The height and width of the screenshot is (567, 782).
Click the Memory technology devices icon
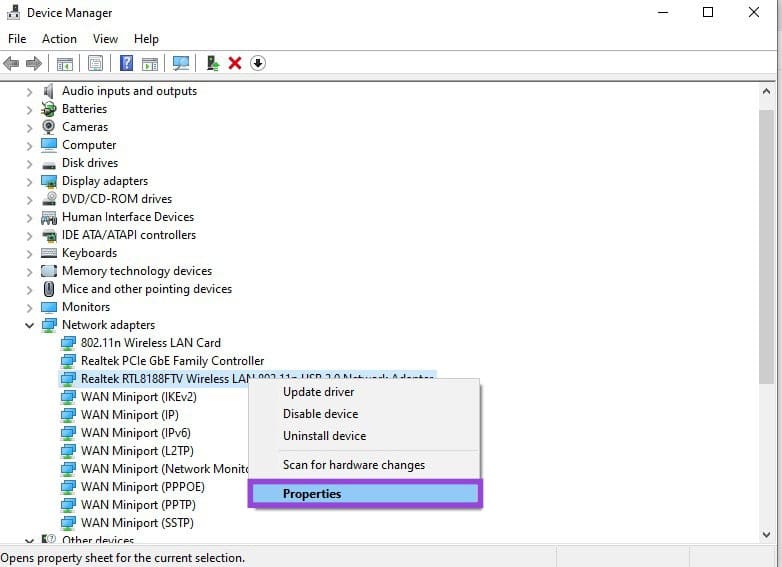49,271
